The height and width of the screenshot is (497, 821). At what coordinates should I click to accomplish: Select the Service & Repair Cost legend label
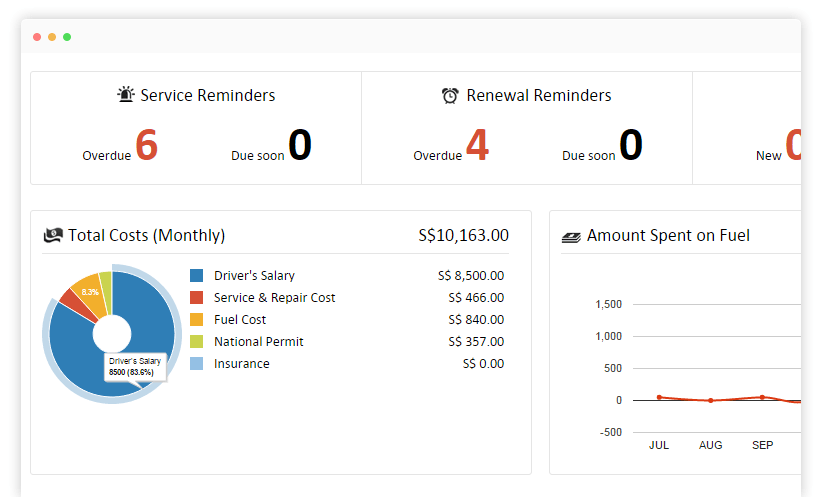(x=274, y=297)
